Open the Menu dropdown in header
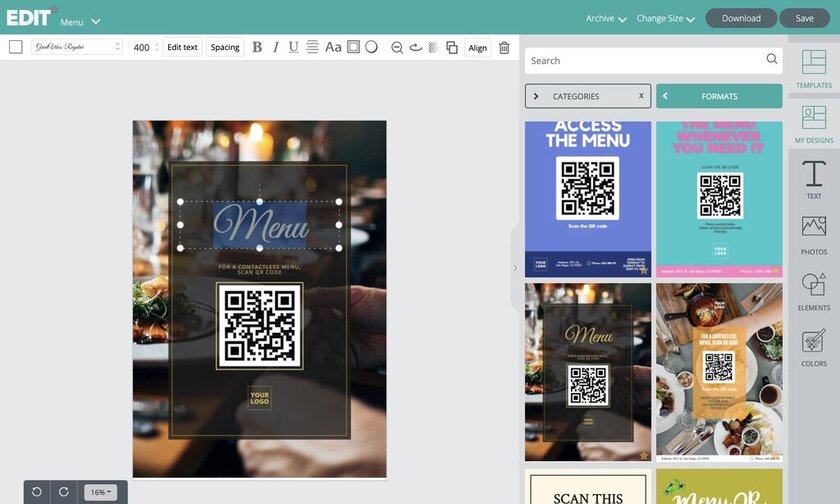 coord(80,22)
